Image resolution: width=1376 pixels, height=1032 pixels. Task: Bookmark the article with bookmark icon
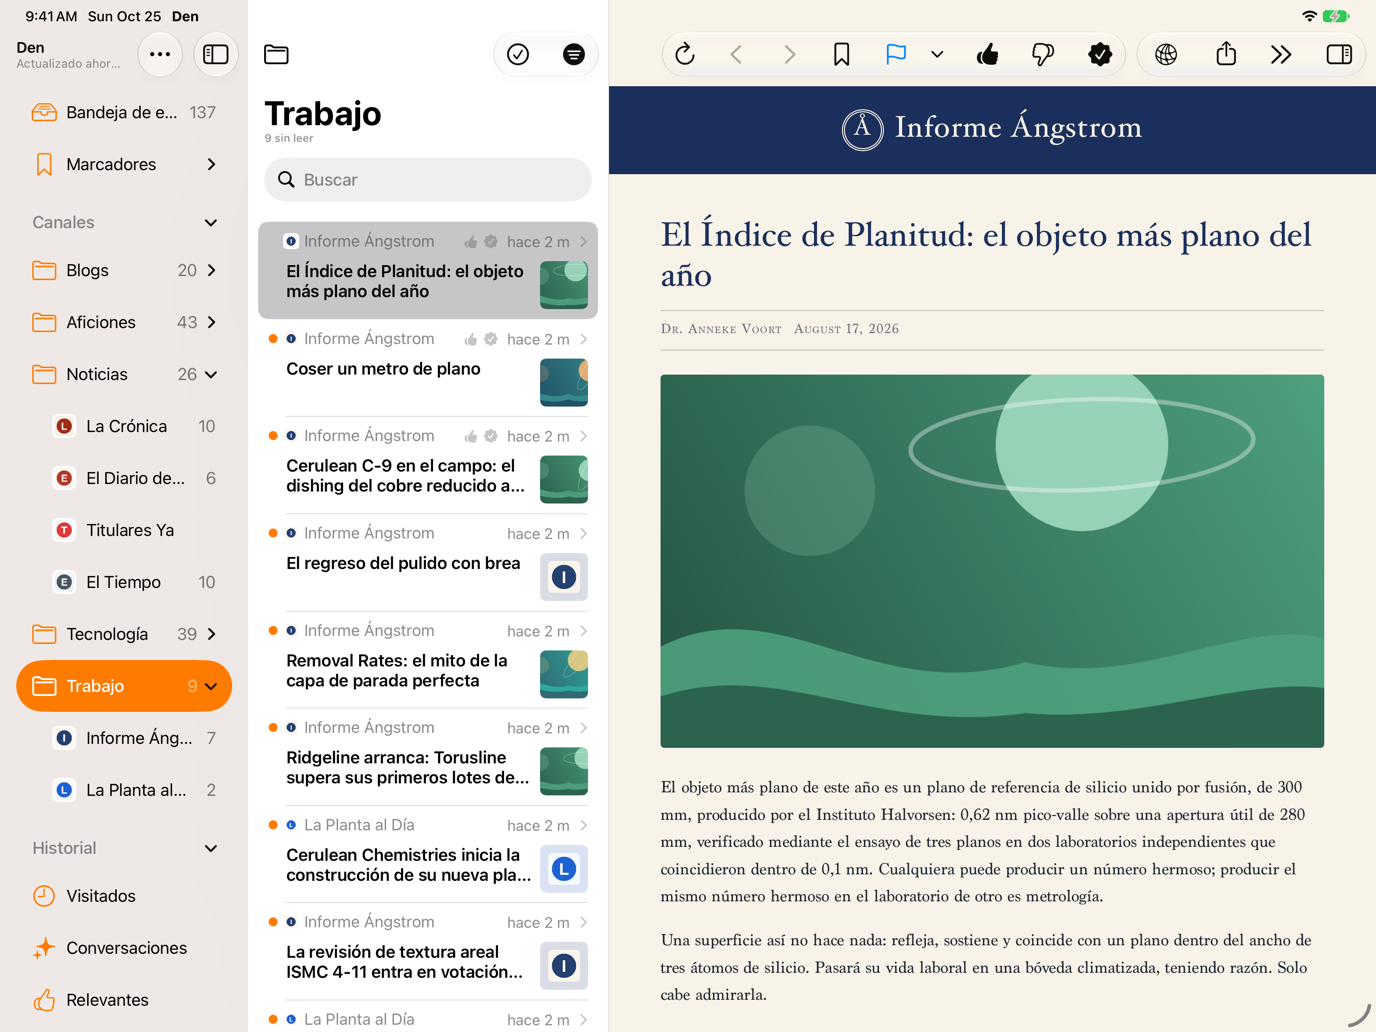click(841, 54)
